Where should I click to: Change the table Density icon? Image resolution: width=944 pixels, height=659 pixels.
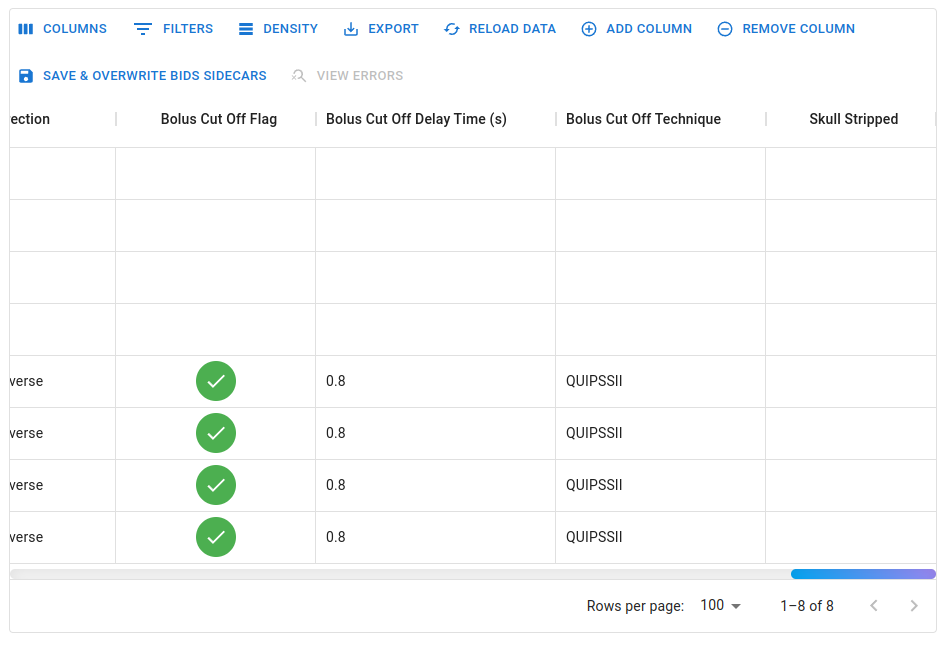click(246, 29)
